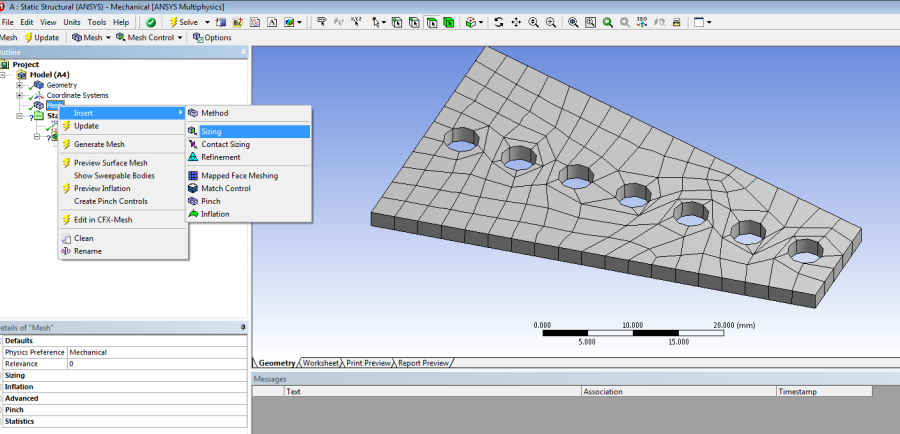
Task: Click the Magnifier Window icon
Action: [590, 22]
